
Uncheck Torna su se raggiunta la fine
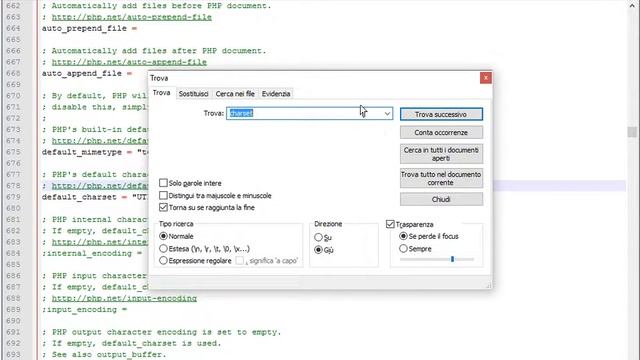click(x=163, y=207)
